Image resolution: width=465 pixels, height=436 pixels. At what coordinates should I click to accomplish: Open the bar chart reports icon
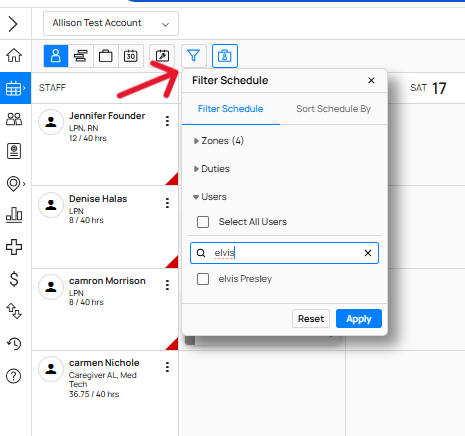[14, 215]
